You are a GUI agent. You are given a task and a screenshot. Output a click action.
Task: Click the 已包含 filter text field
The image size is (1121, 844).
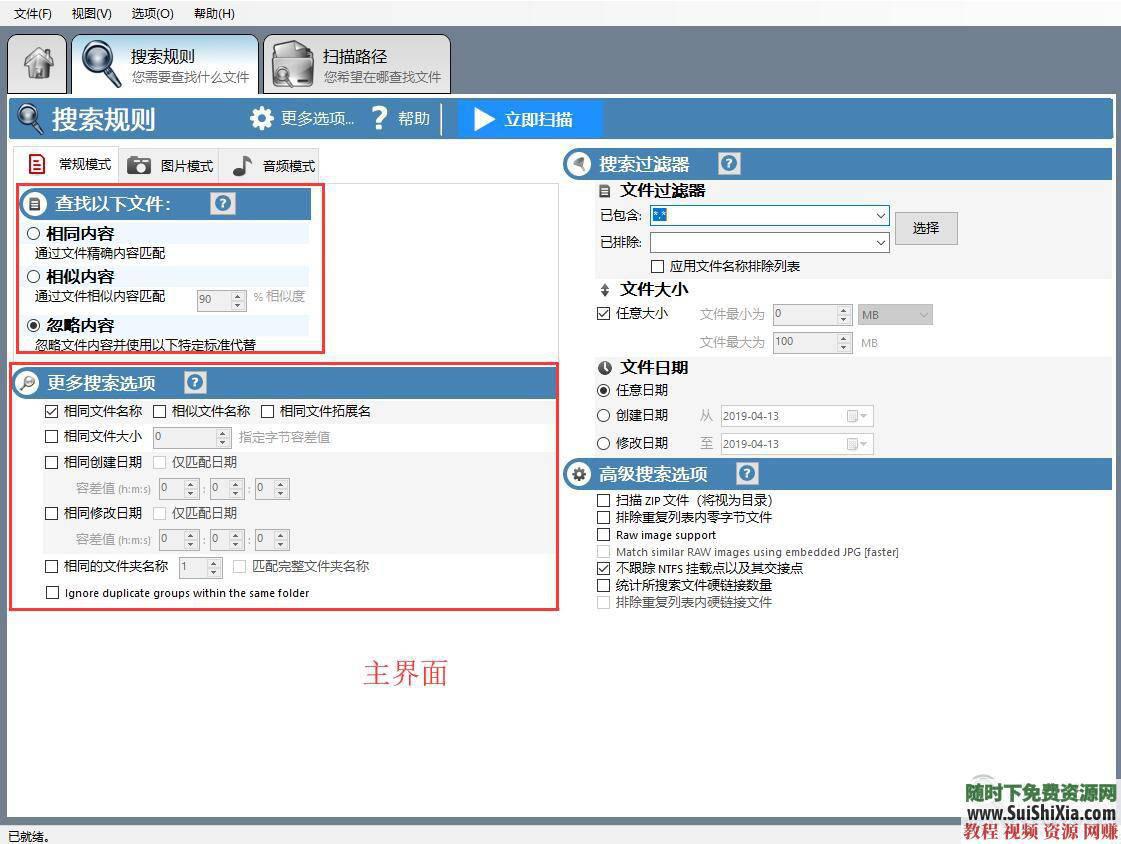coord(761,215)
